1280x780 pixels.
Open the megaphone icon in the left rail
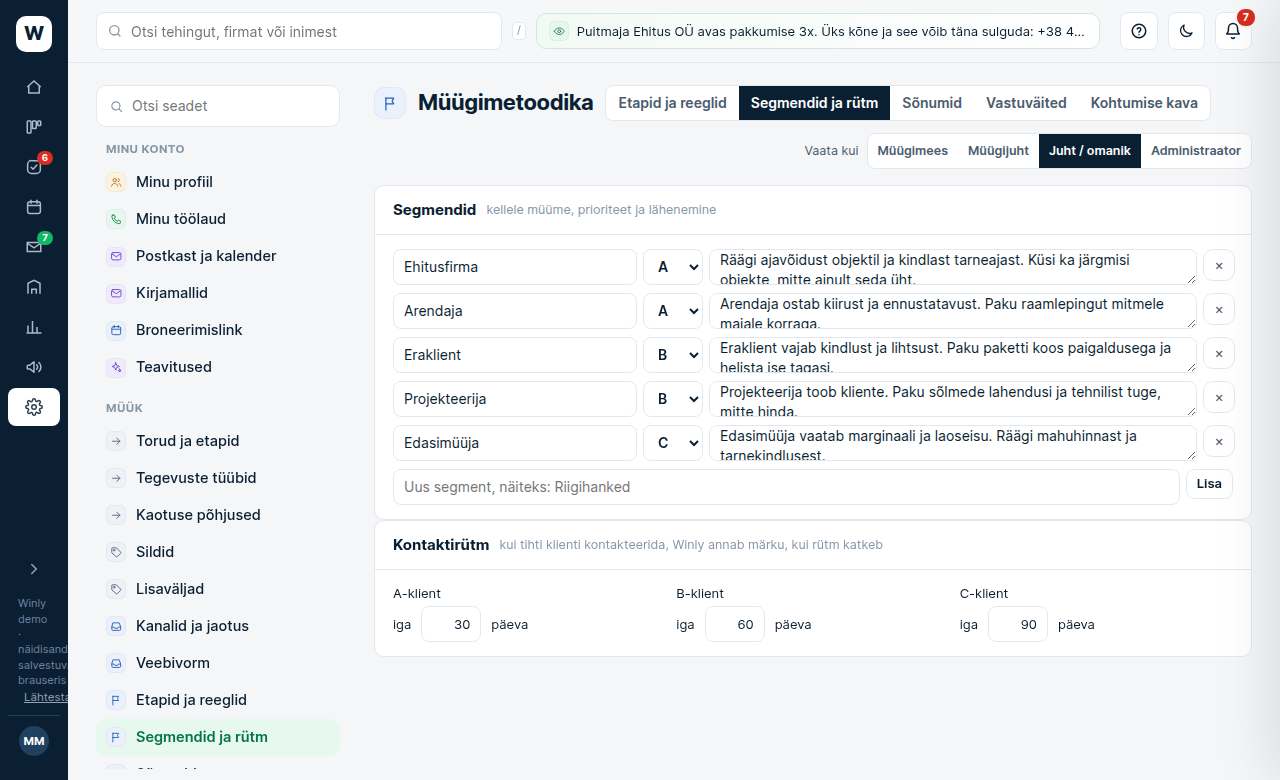[34, 367]
